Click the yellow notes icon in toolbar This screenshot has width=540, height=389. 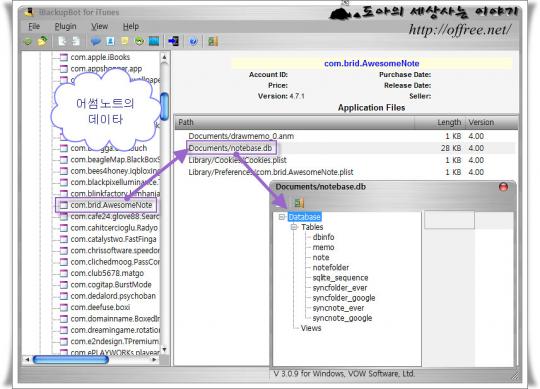click(x=125, y=41)
